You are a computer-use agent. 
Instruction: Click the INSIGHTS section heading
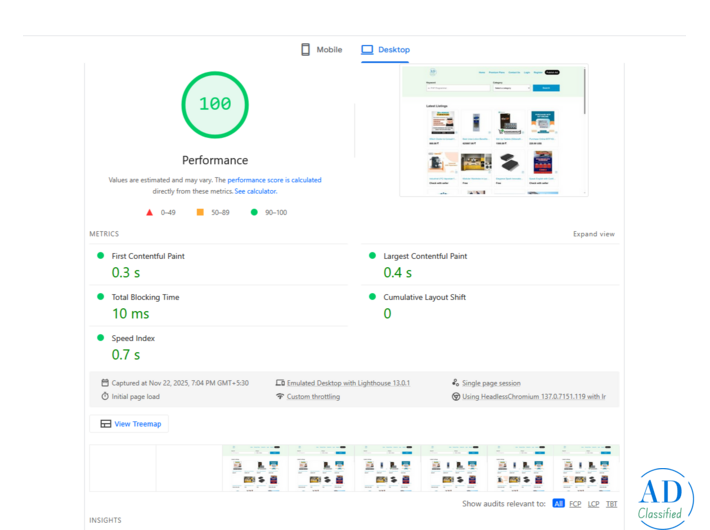tap(105, 520)
